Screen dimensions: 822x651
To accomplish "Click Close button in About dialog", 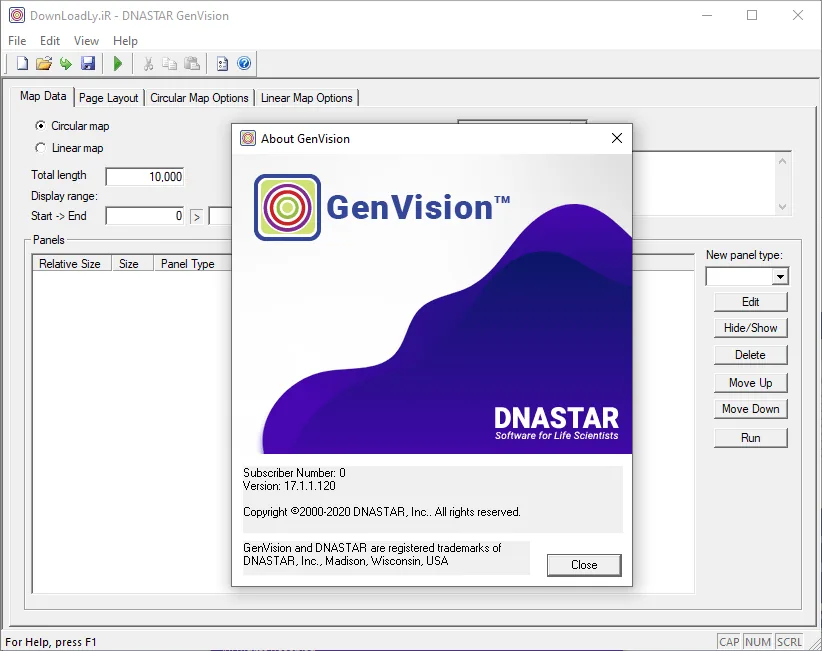I will click(x=584, y=565).
